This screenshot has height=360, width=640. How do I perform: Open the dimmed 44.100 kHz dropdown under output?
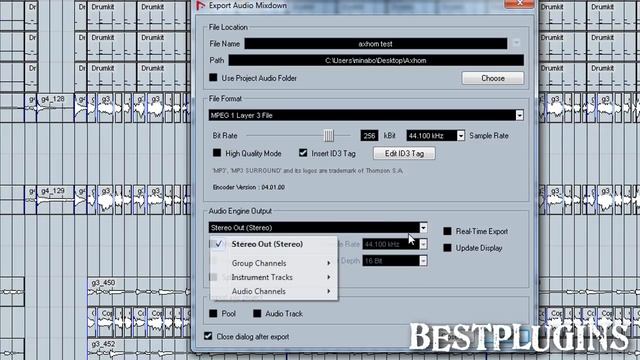pos(423,244)
